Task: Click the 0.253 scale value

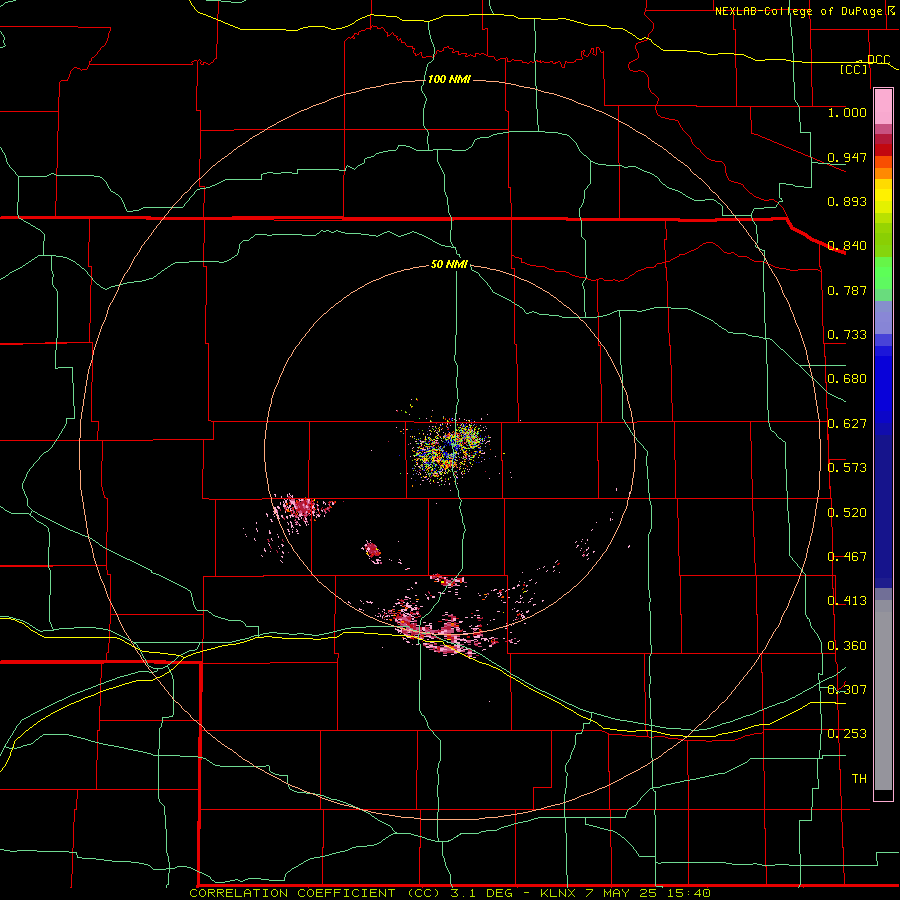Action: (x=847, y=734)
